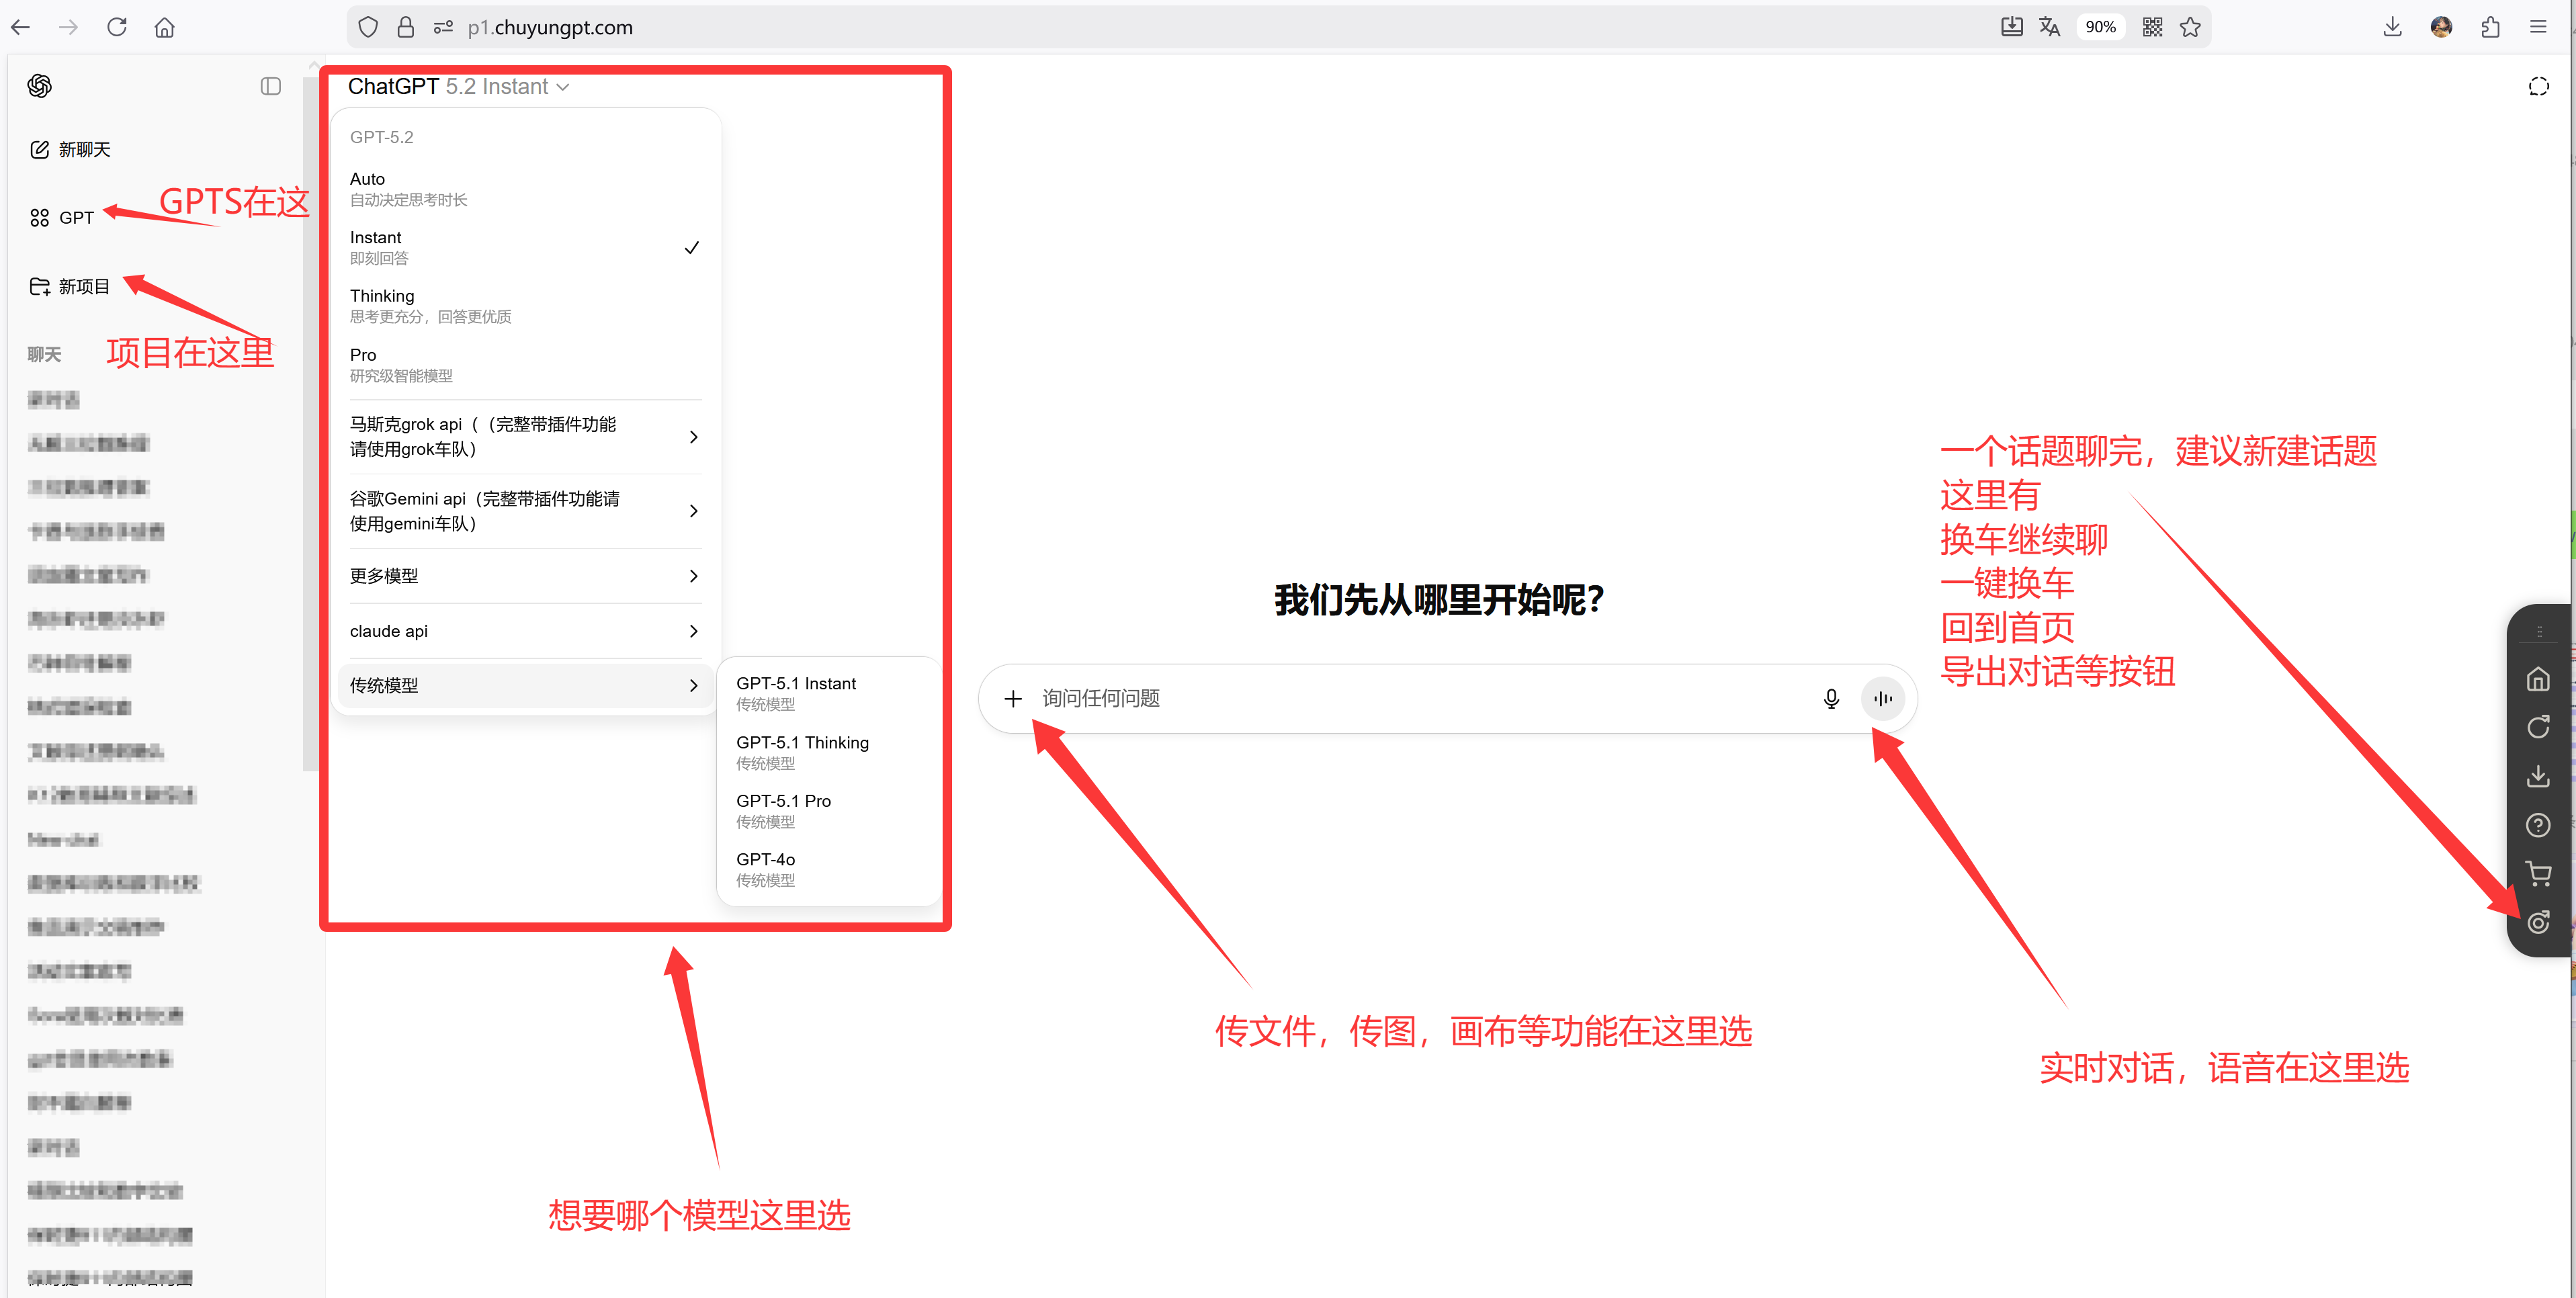The height and width of the screenshot is (1298, 2576).
Task: Click the microphone dictation icon
Action: click(1830, 698)
